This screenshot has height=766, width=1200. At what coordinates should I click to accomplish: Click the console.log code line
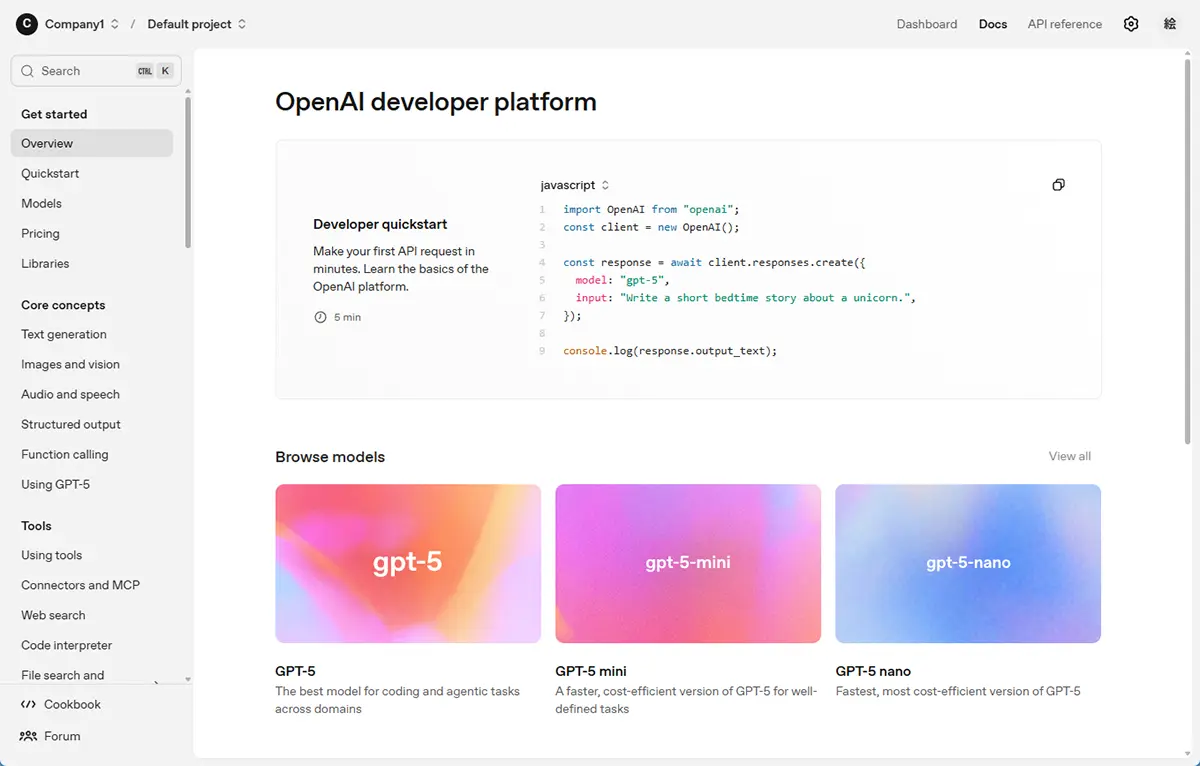coord(670,351)
